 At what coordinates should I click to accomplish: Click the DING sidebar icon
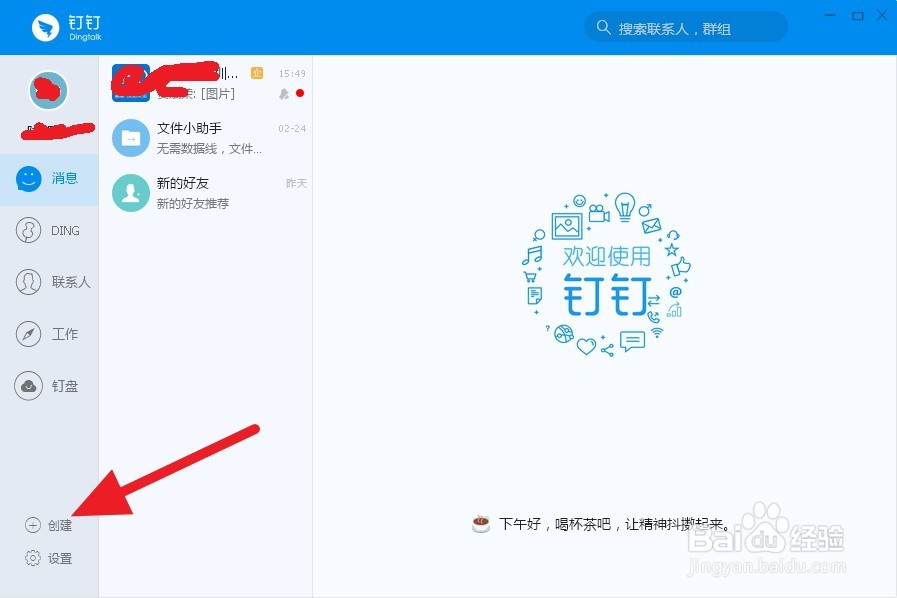29,231
